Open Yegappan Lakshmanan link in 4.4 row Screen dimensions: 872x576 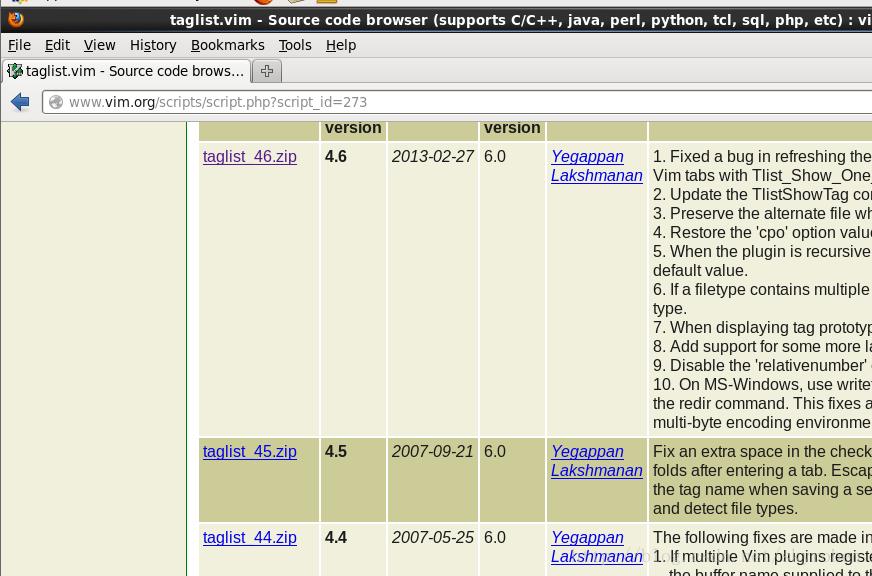[597, 547]
